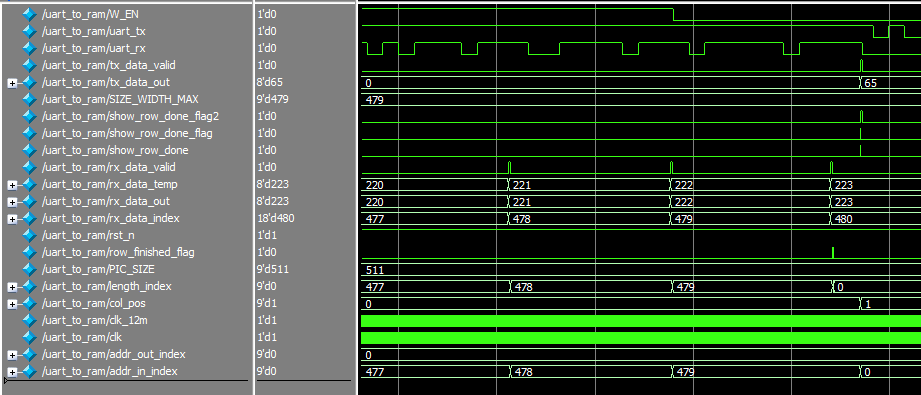
Task: Click the 18'd480 value of rx_data_index
Action: click(276, 218)
